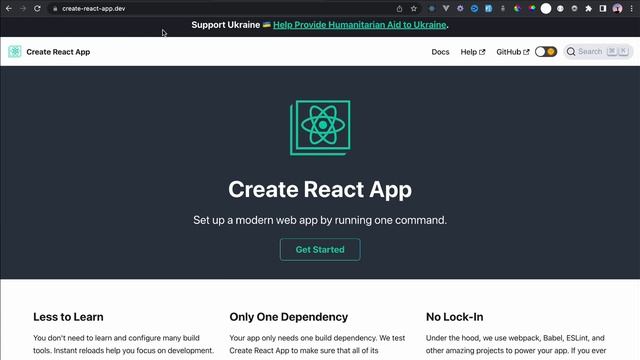Open the V-shaped extension icon
The image size is (640, 360).
pyautogui.click(x=446, y=9)
